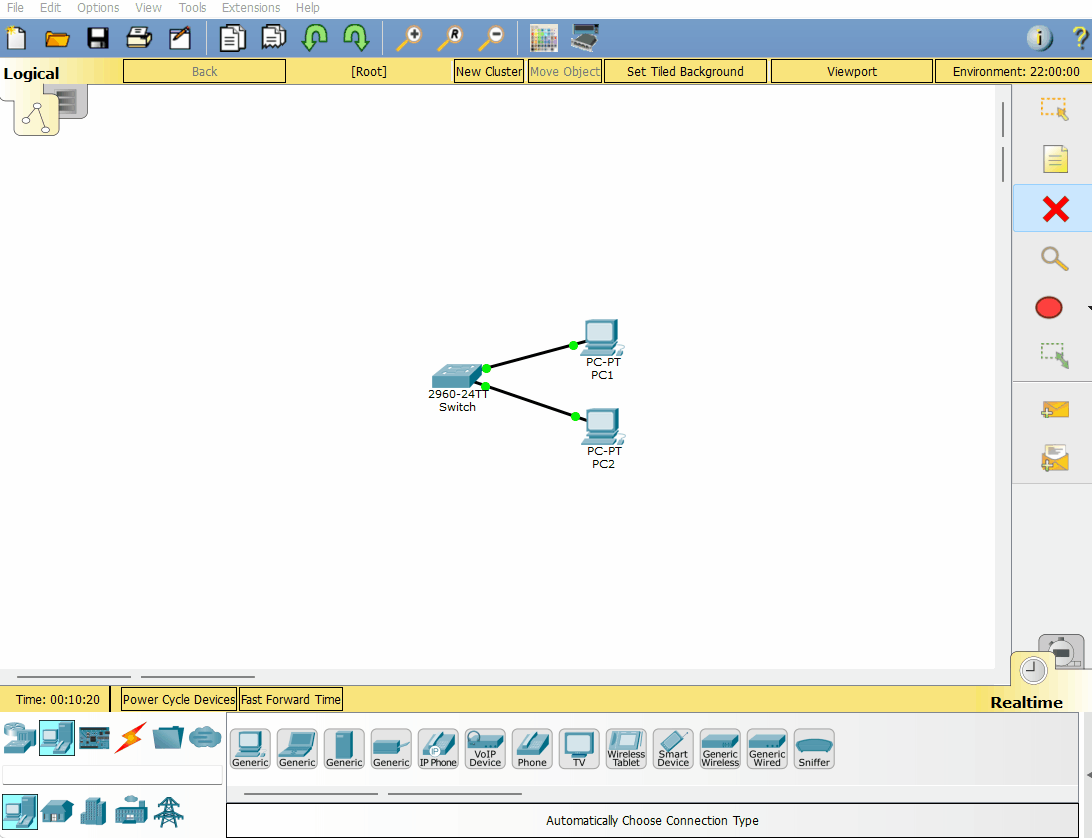Click the Save floppy disk icon
1092x838 pixels.
click(98, 39)
